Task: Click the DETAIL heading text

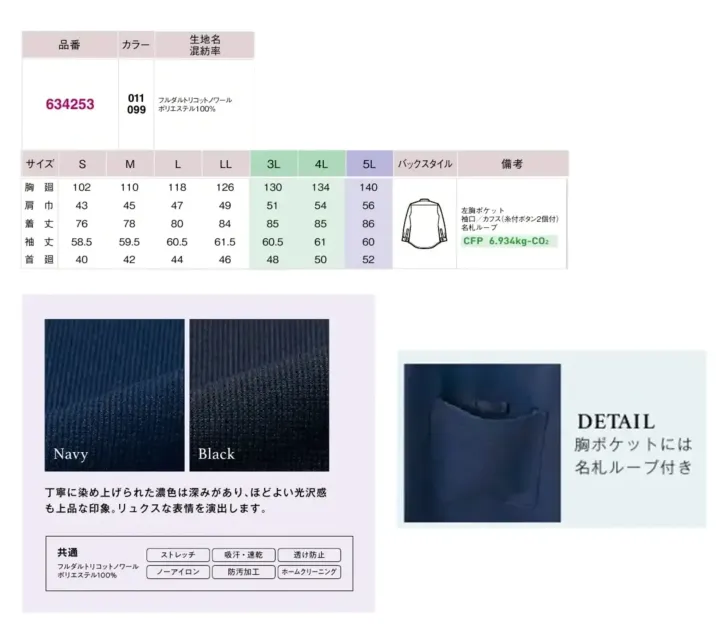Action: pyautogui.click(x=614, y=421)
